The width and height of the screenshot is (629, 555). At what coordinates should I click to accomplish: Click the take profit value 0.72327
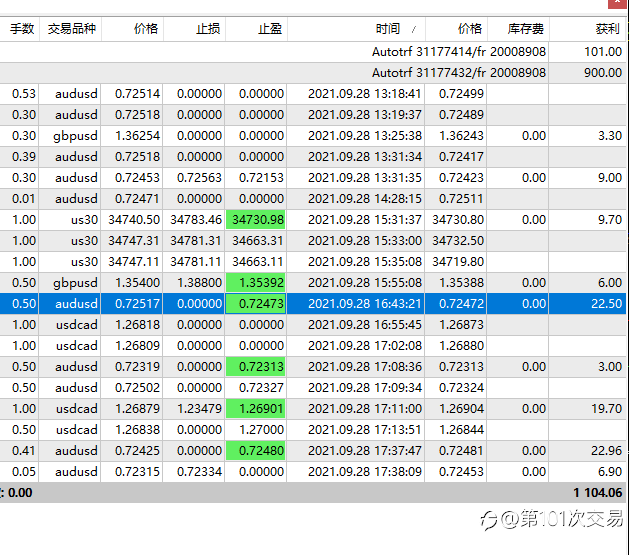point(261,388)
